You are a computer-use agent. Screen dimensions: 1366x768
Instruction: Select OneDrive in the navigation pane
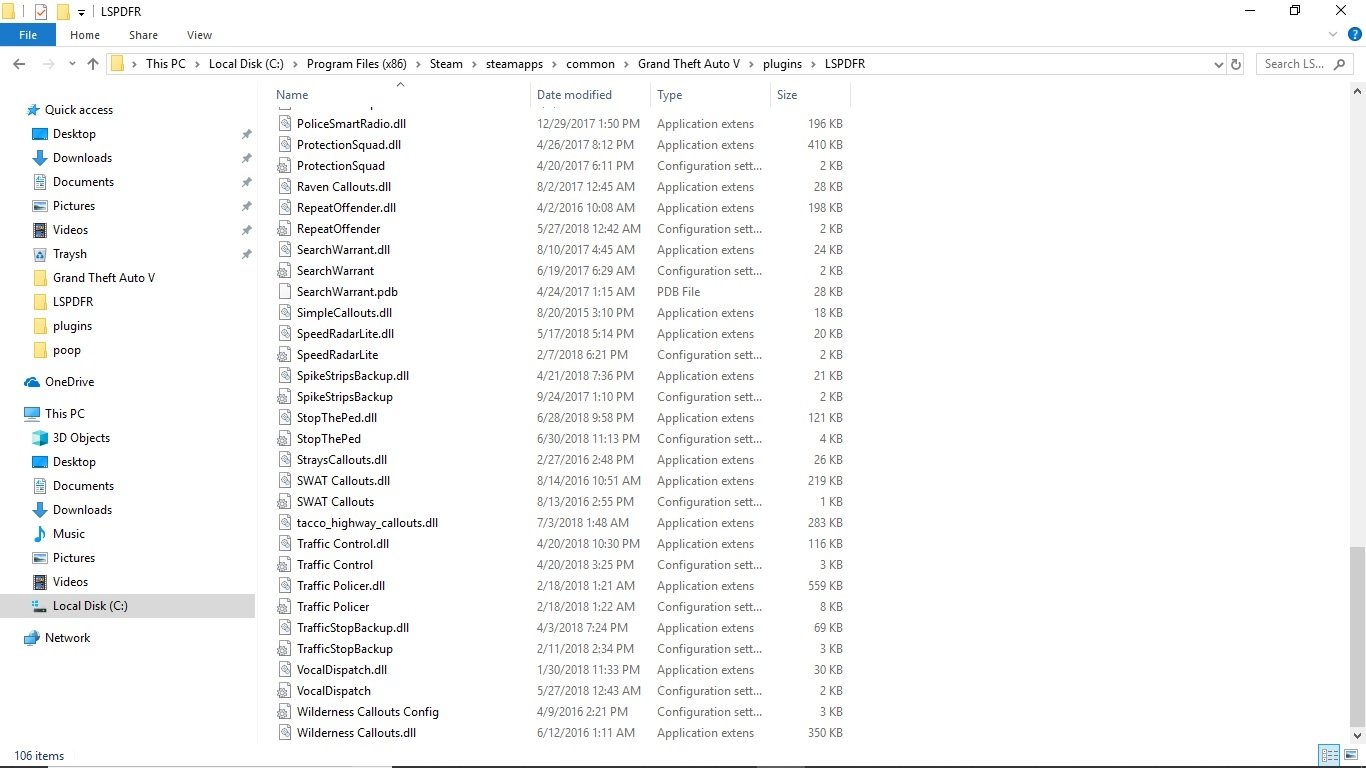pos(69,382)
